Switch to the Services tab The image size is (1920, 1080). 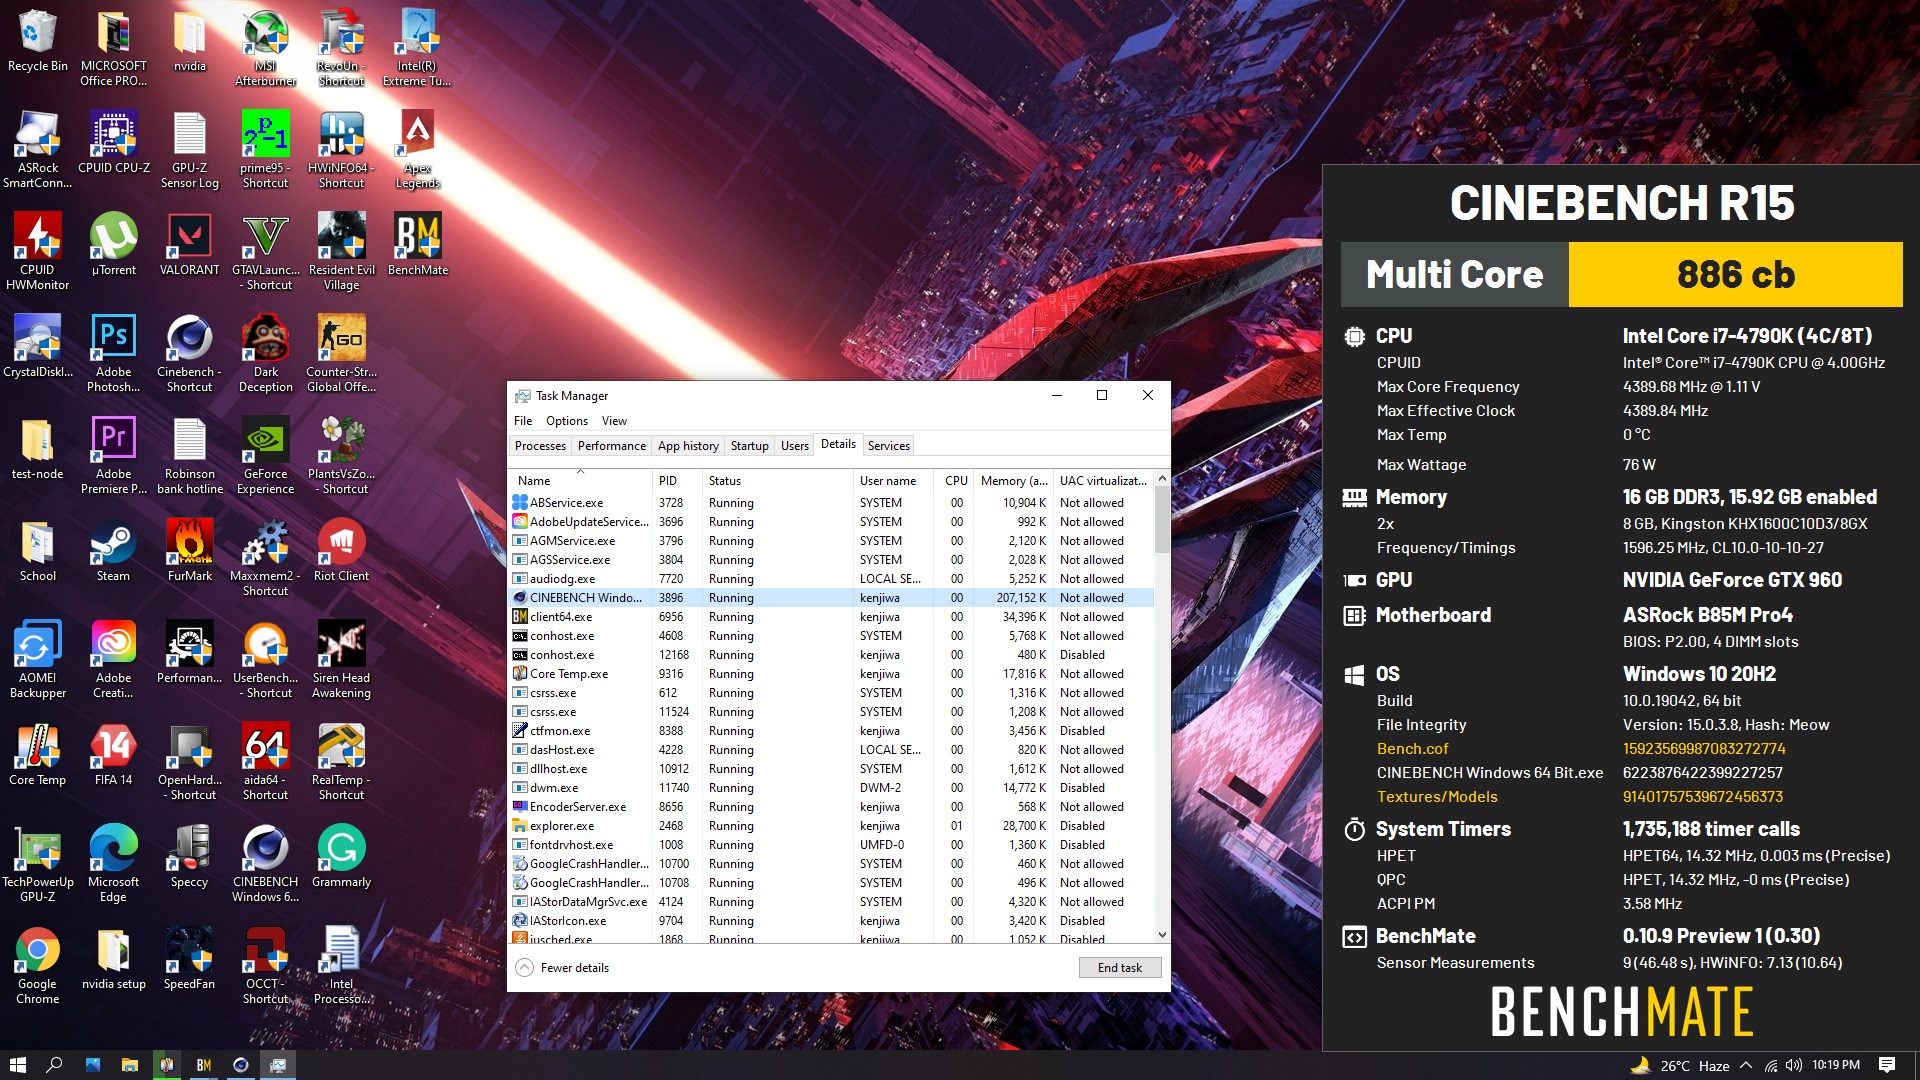point(888,446)
